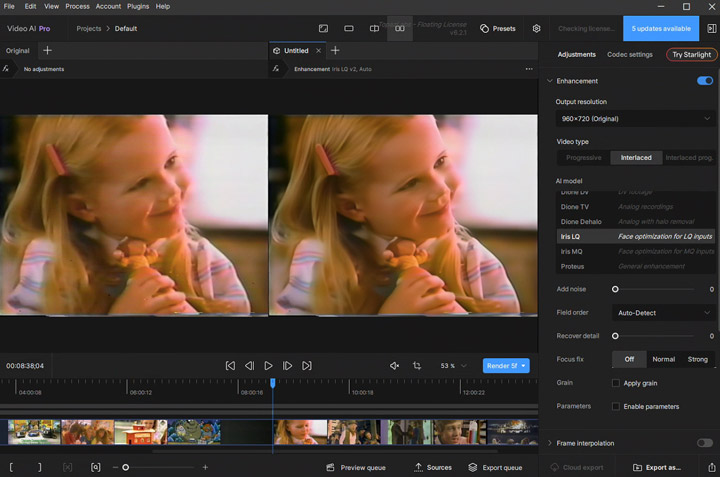Open the Output resolution dropdown
The image size is (720, 477).
[635, 118]
